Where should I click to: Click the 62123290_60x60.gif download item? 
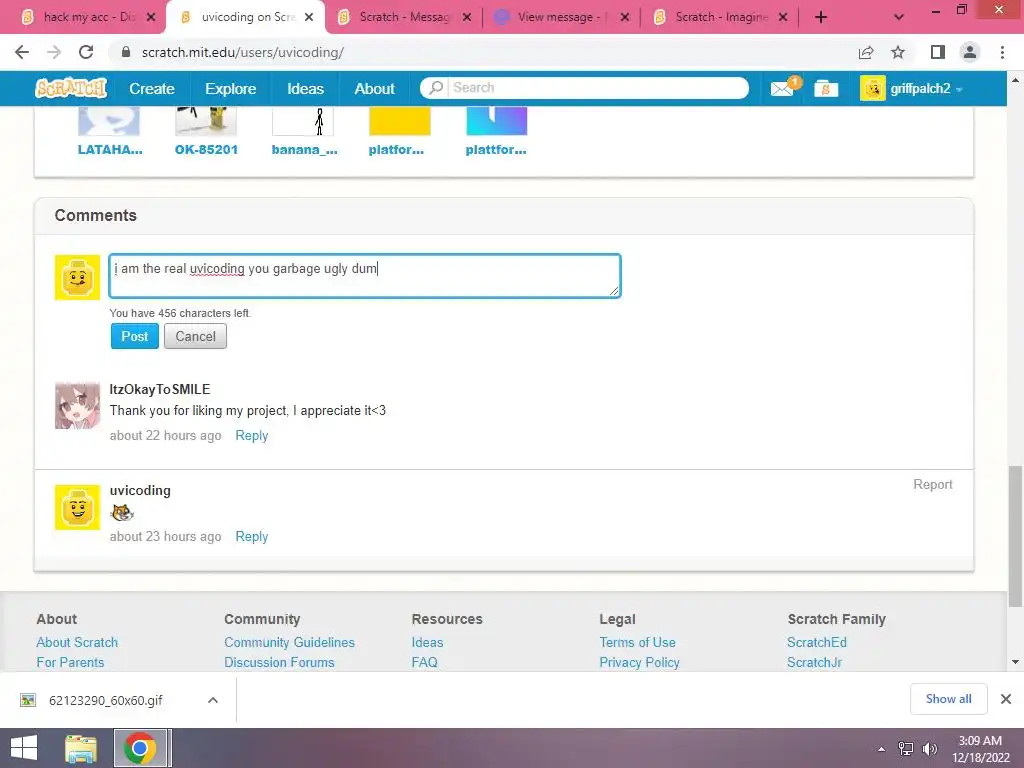click(106, 700)
